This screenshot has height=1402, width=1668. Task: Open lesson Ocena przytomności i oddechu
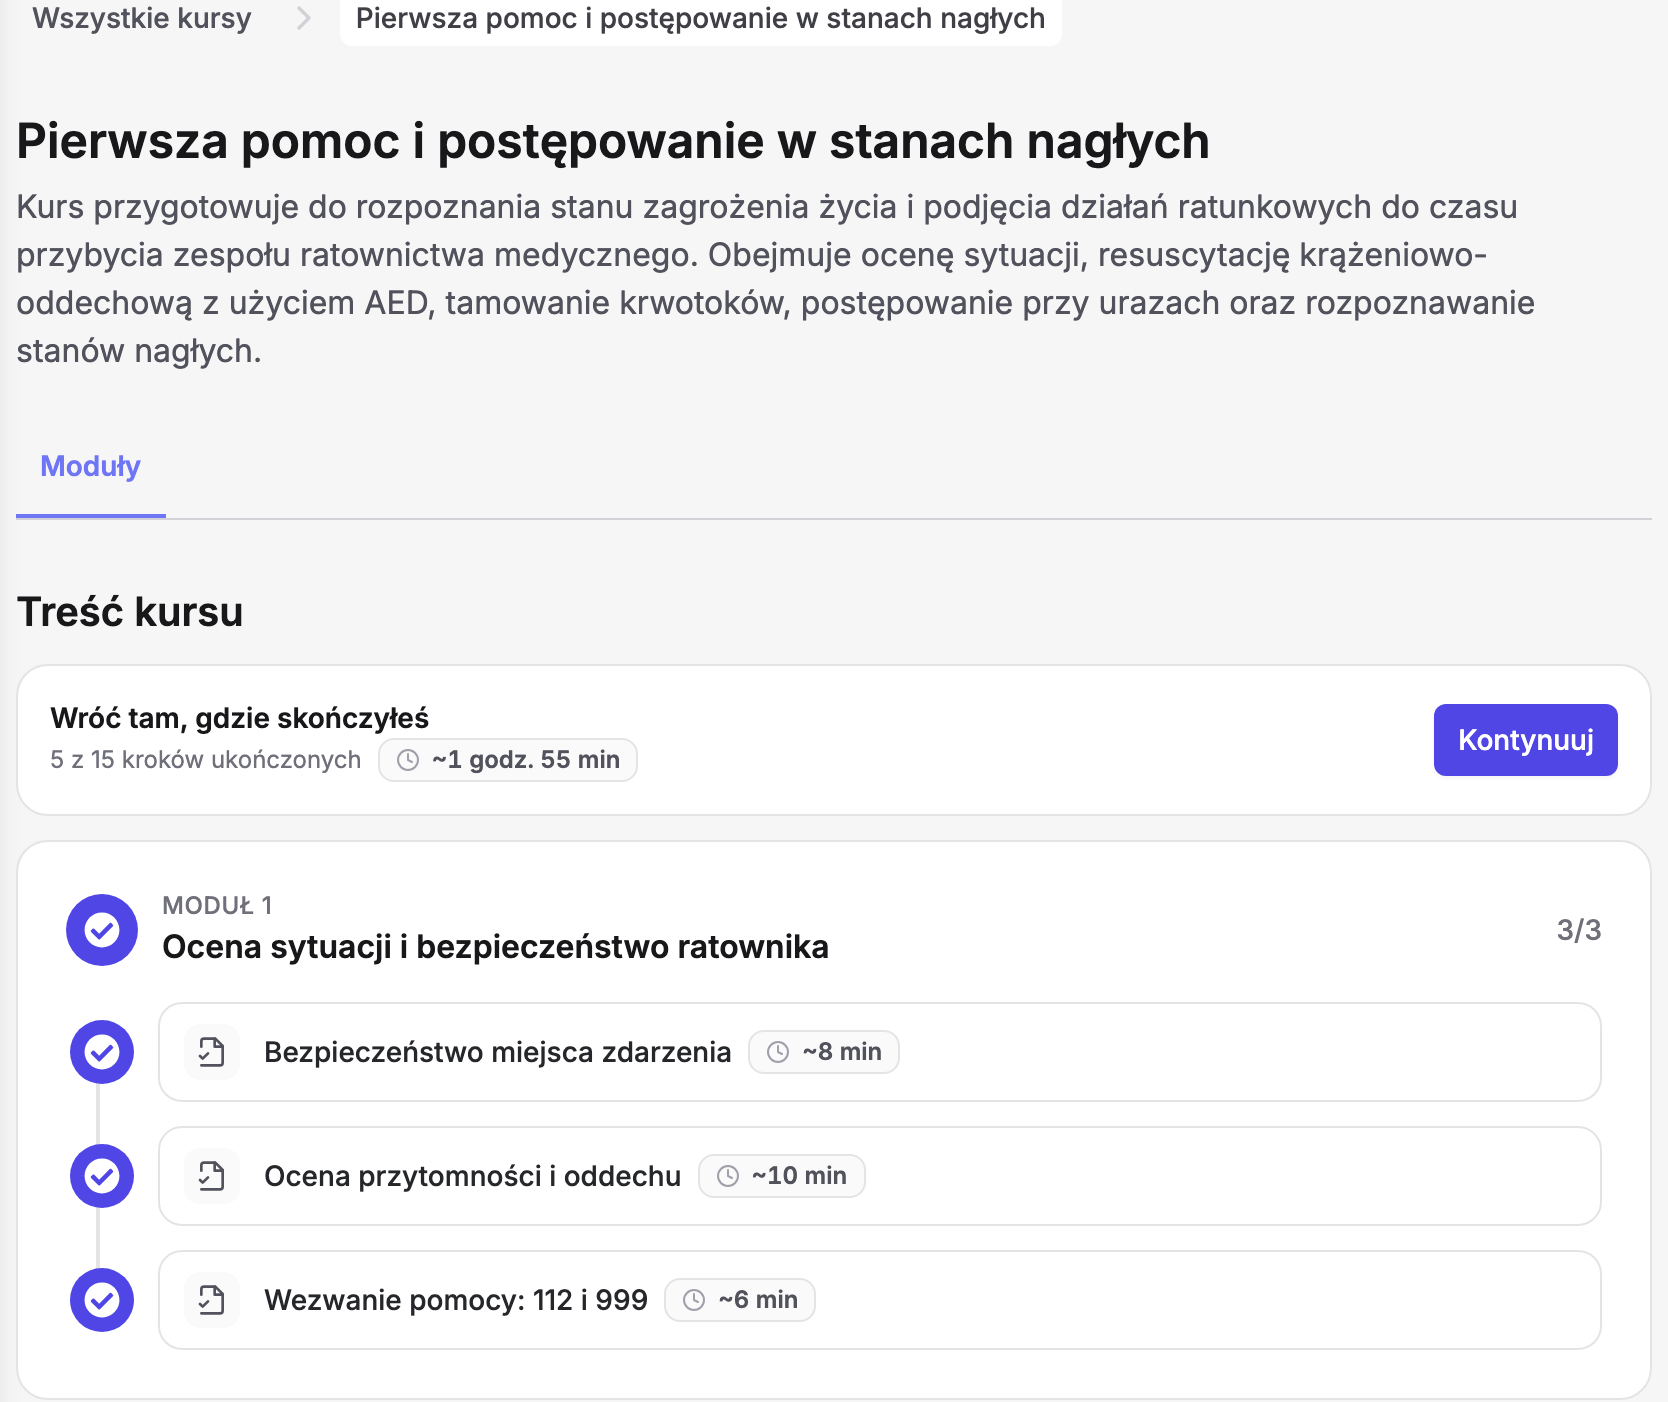point(880,1176)
